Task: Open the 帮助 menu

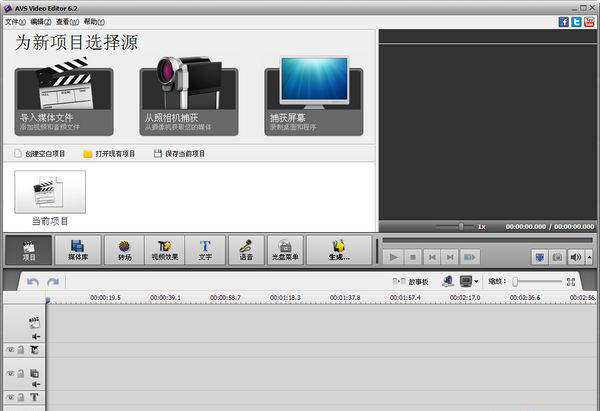Action: 94,22
